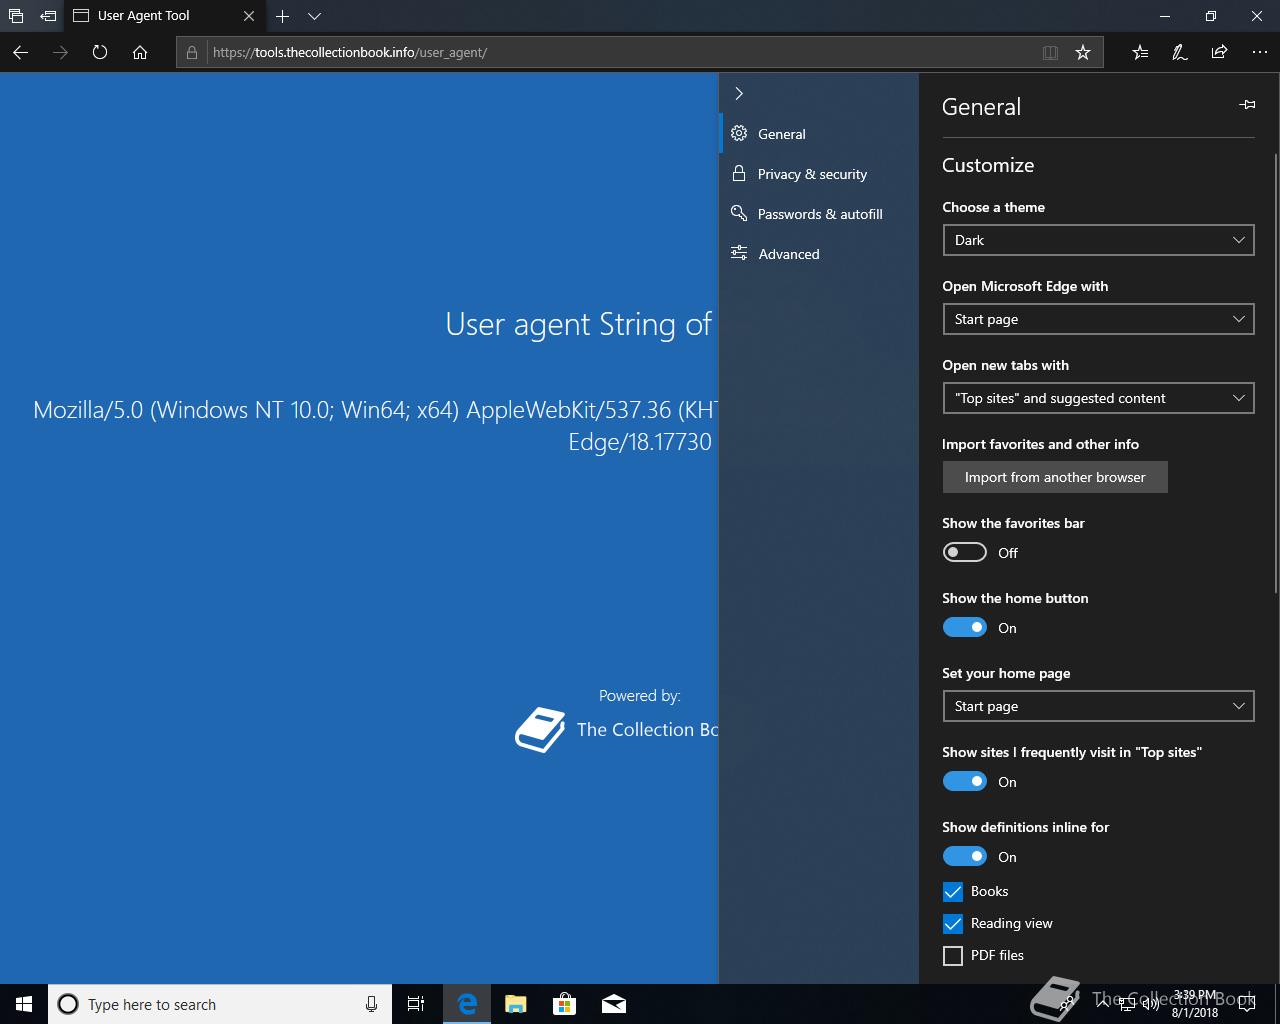
Task: Click the settings pane scrollbar
Action: pos(1276,372)
